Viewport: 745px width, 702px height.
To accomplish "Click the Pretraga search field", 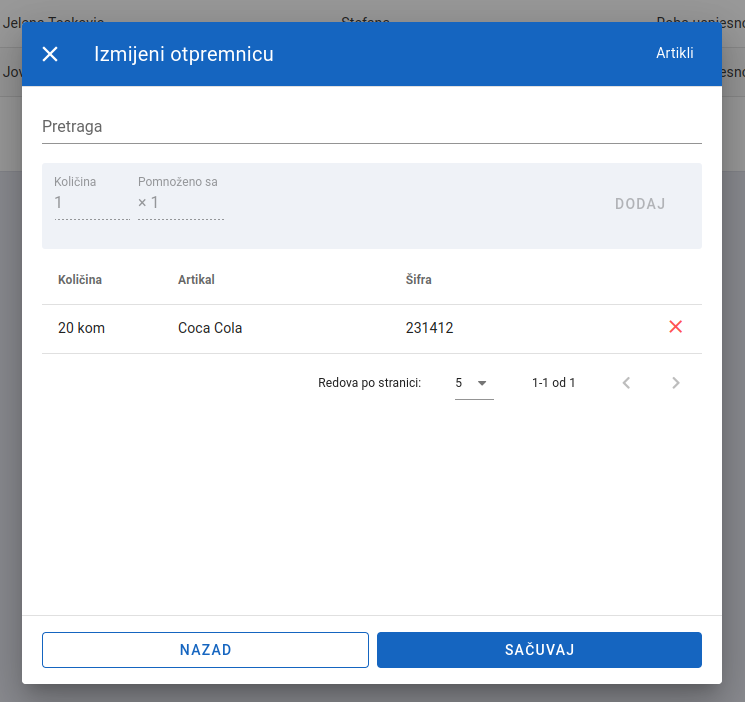I will click(x=372, y=127).
